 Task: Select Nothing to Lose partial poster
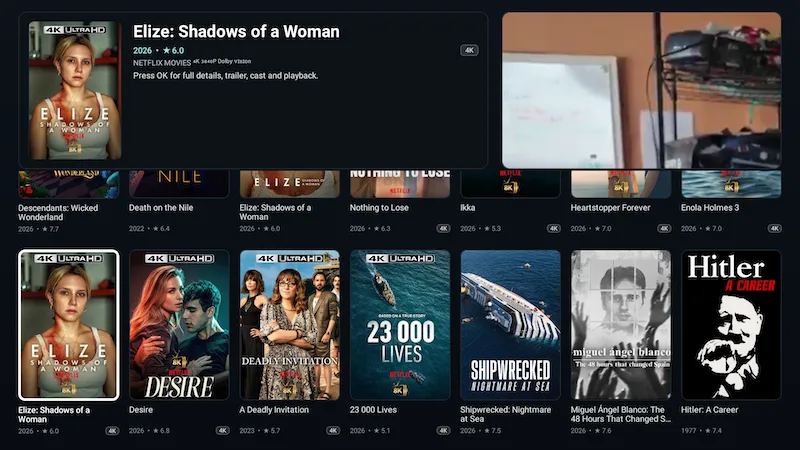point(400,184)
